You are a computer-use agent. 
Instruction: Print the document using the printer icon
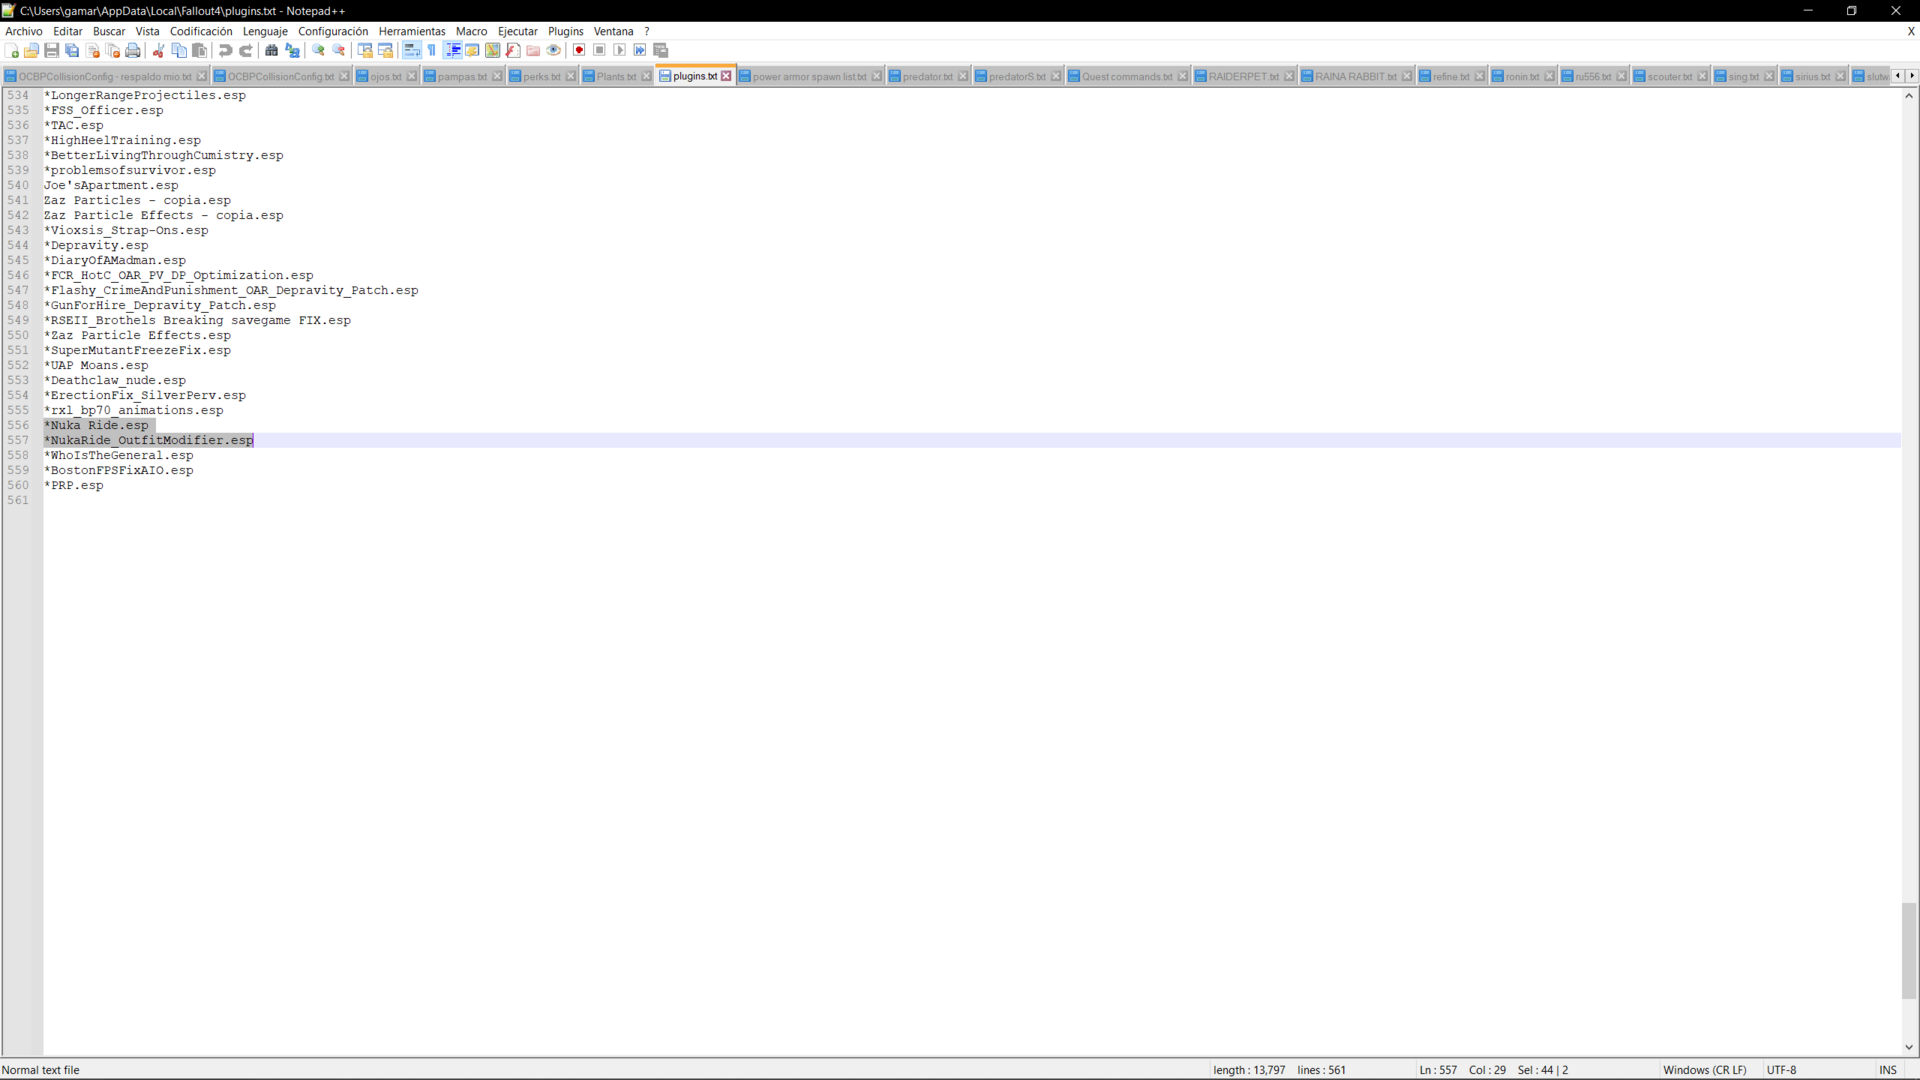133,50
